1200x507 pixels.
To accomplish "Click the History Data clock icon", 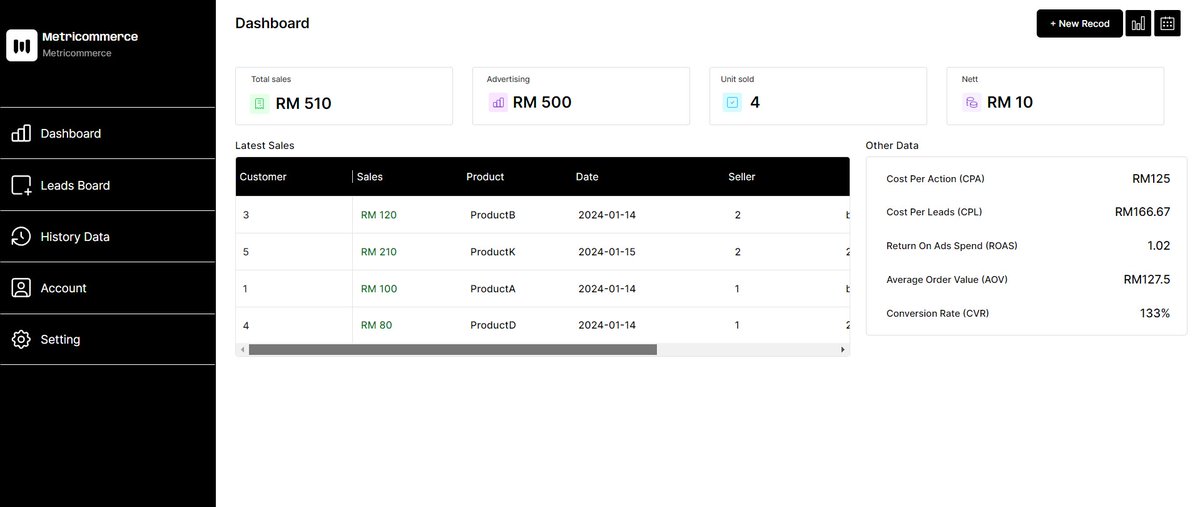I will 21,237.
